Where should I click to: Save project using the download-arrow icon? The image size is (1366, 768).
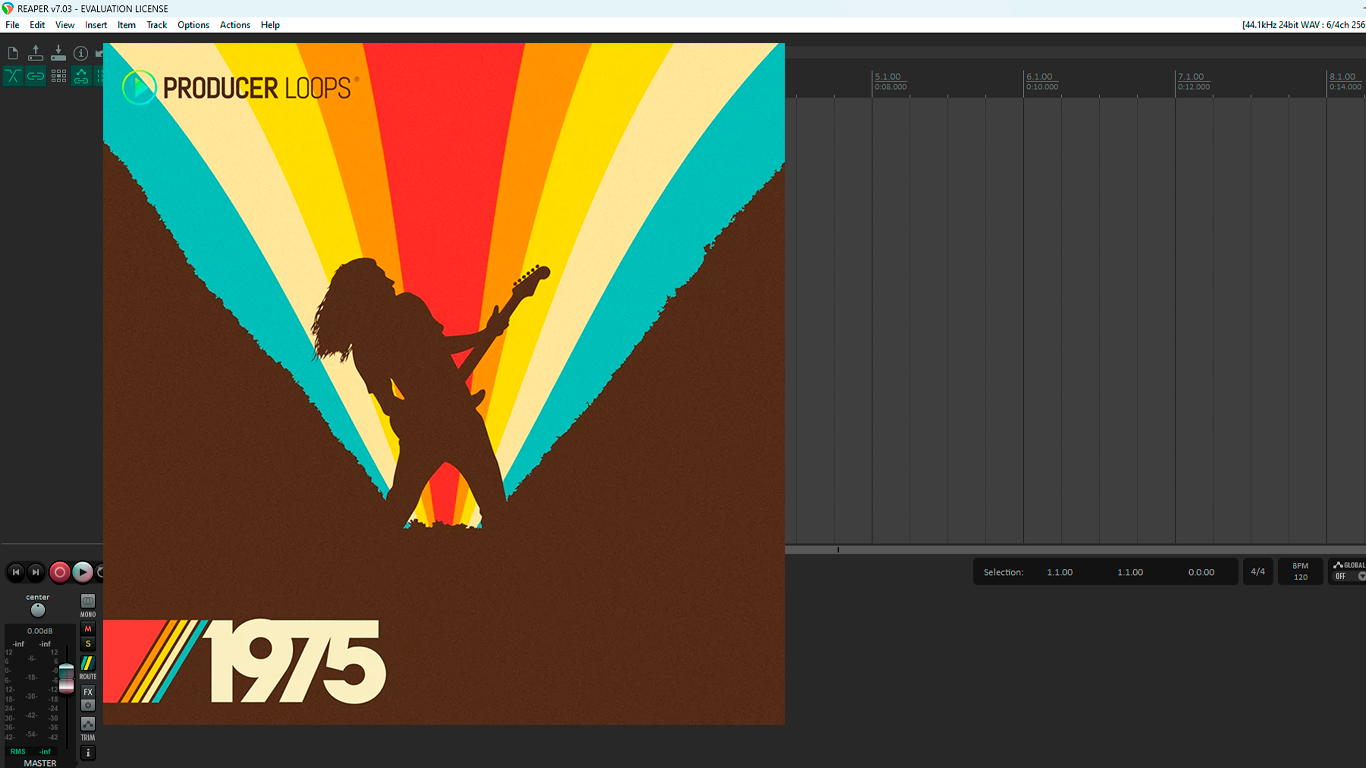click(58, 53)
